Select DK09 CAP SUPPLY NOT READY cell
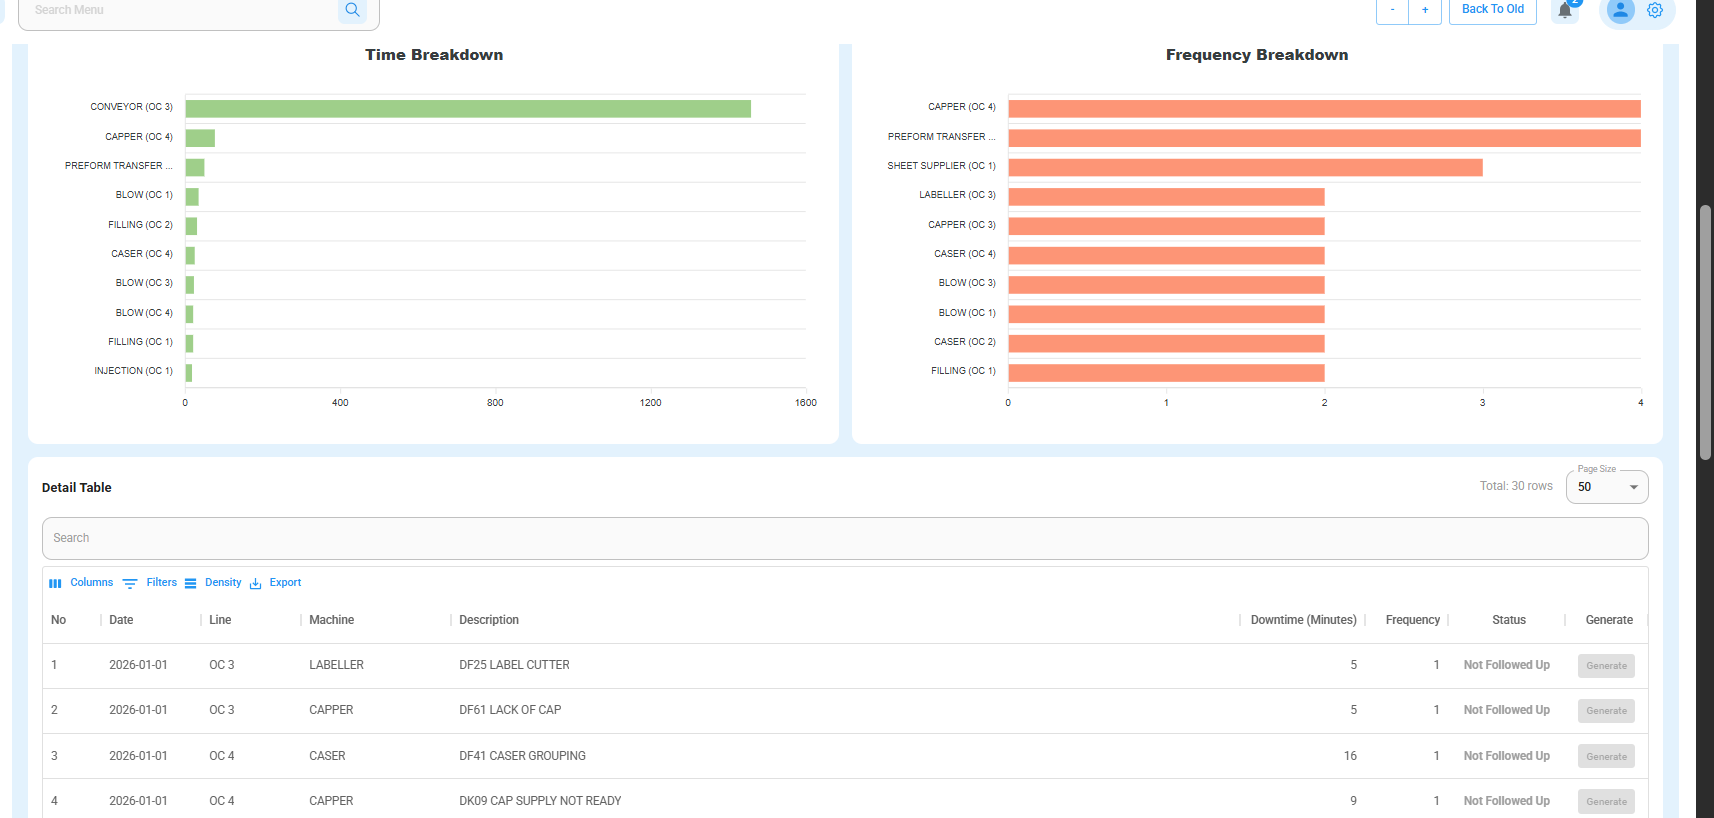This screenshot has height=818, width=1714. click(x=540, y=801)
